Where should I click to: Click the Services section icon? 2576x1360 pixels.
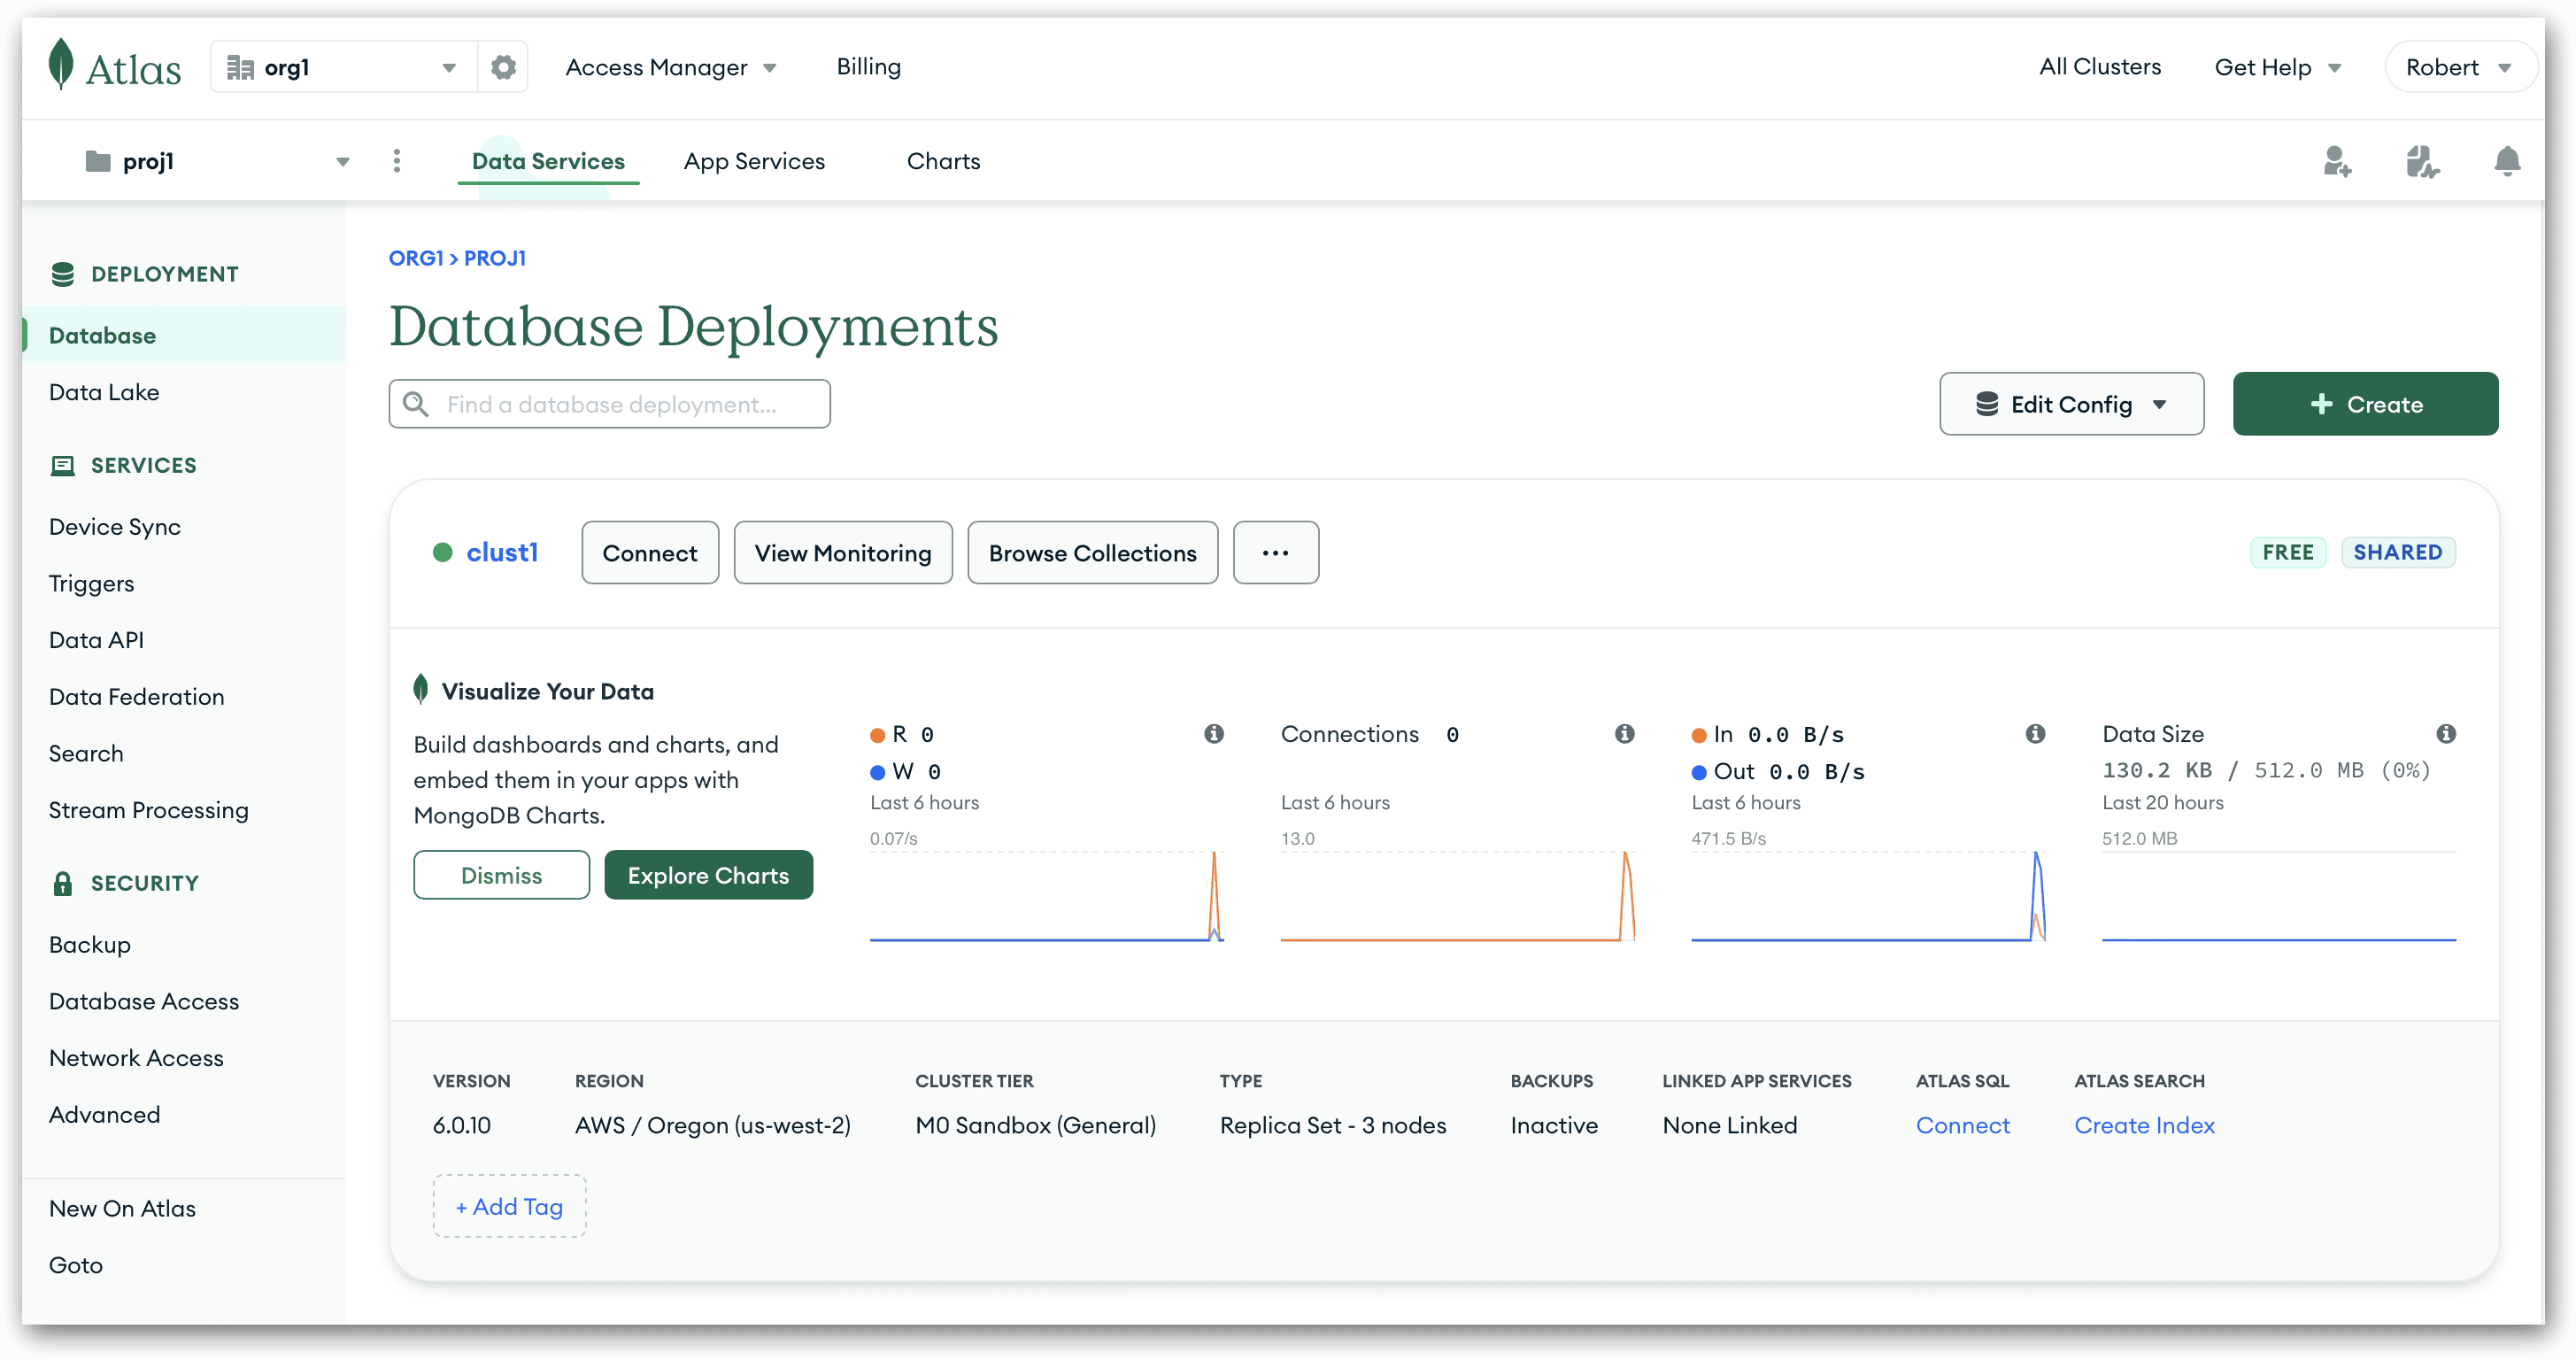pyautogui.click(x=63, y=465)
